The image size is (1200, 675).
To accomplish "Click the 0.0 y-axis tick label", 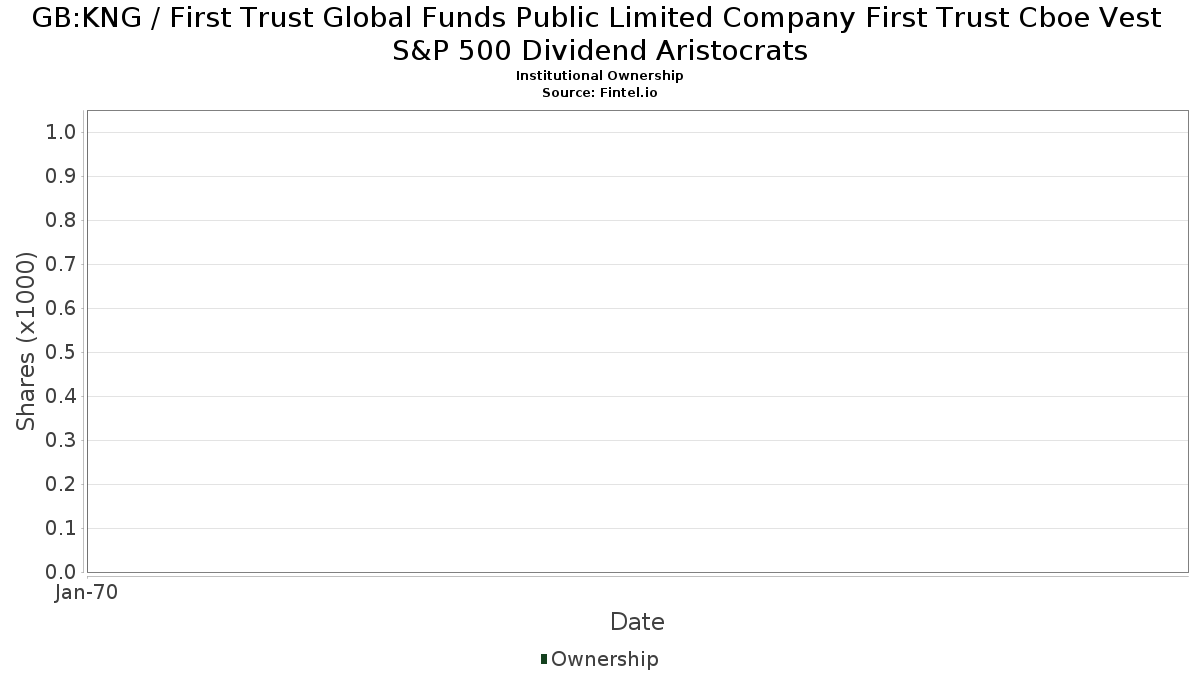I will 61,572.
